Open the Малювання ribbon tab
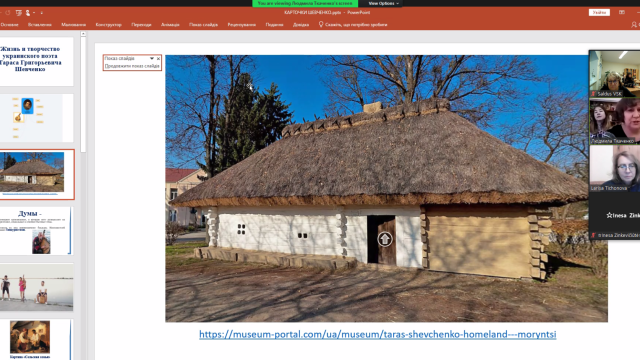640x360 pixels. pyautogui.click(x=73, y=24)
